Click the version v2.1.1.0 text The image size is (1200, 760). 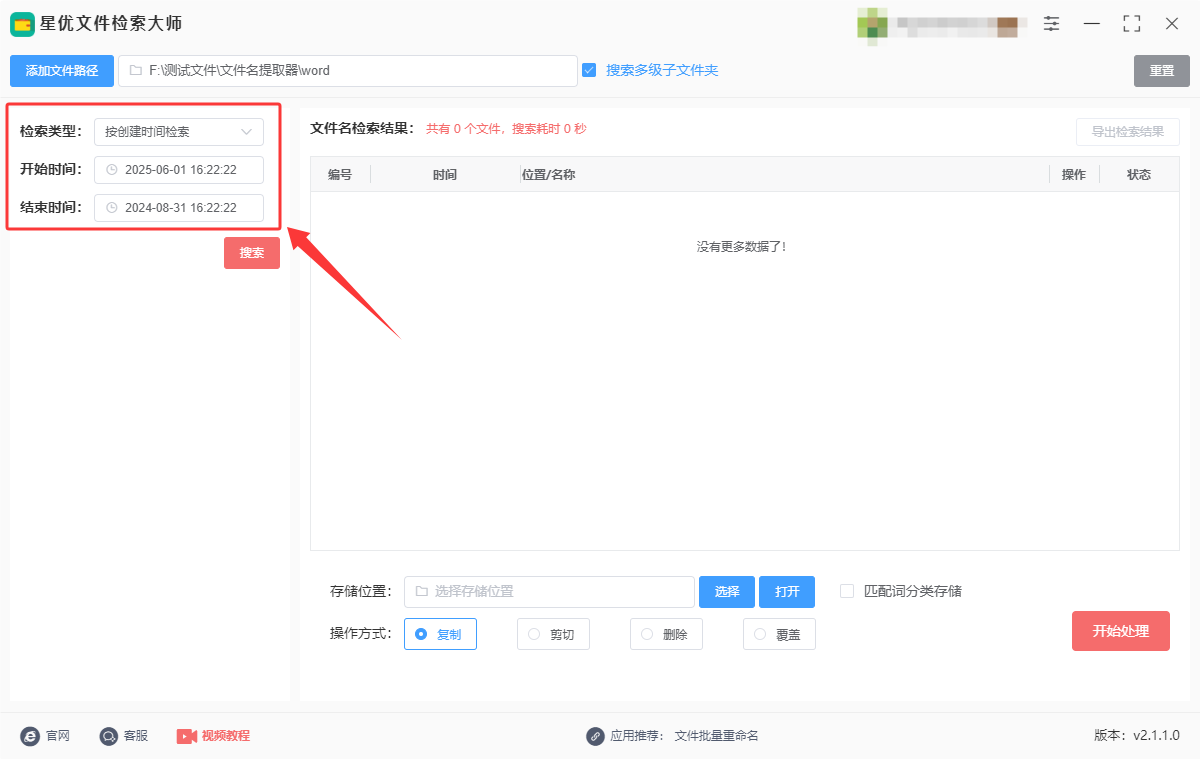tap(1137, 736)
